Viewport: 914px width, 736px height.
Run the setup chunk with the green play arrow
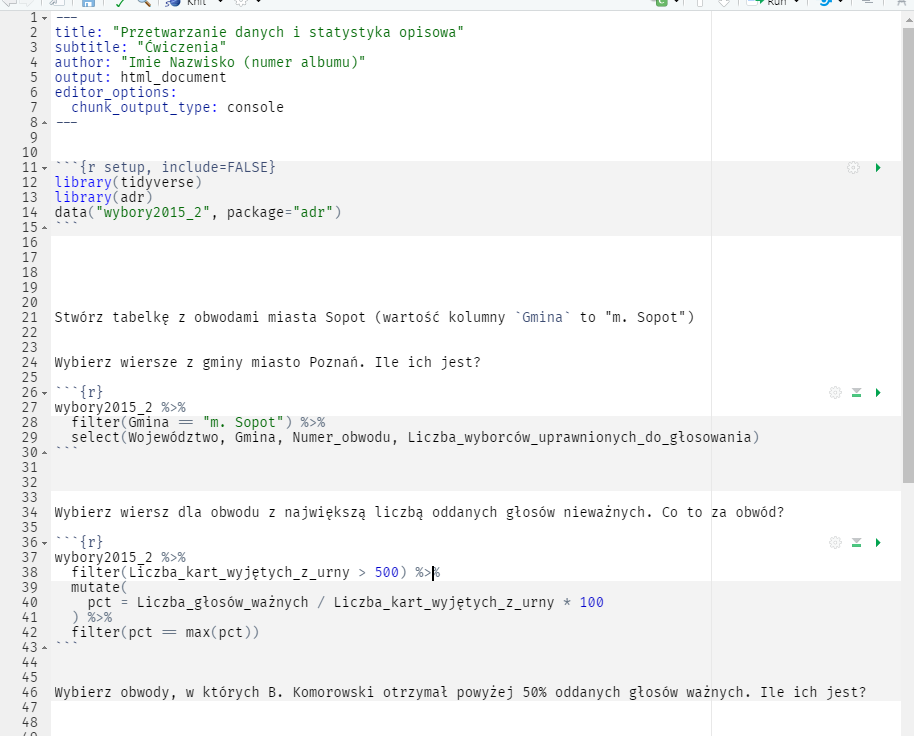tap(878, 167)
